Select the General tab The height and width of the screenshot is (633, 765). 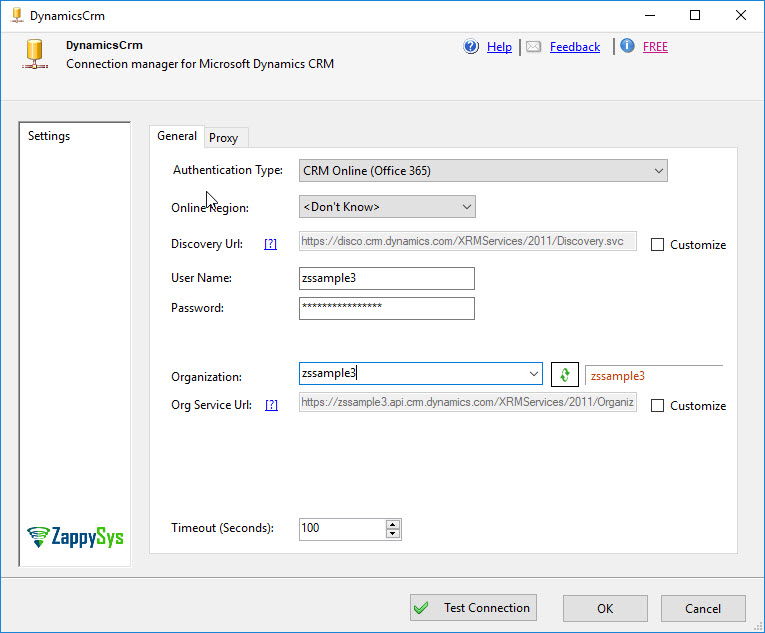pyautogui.click(x=177, y=136)
